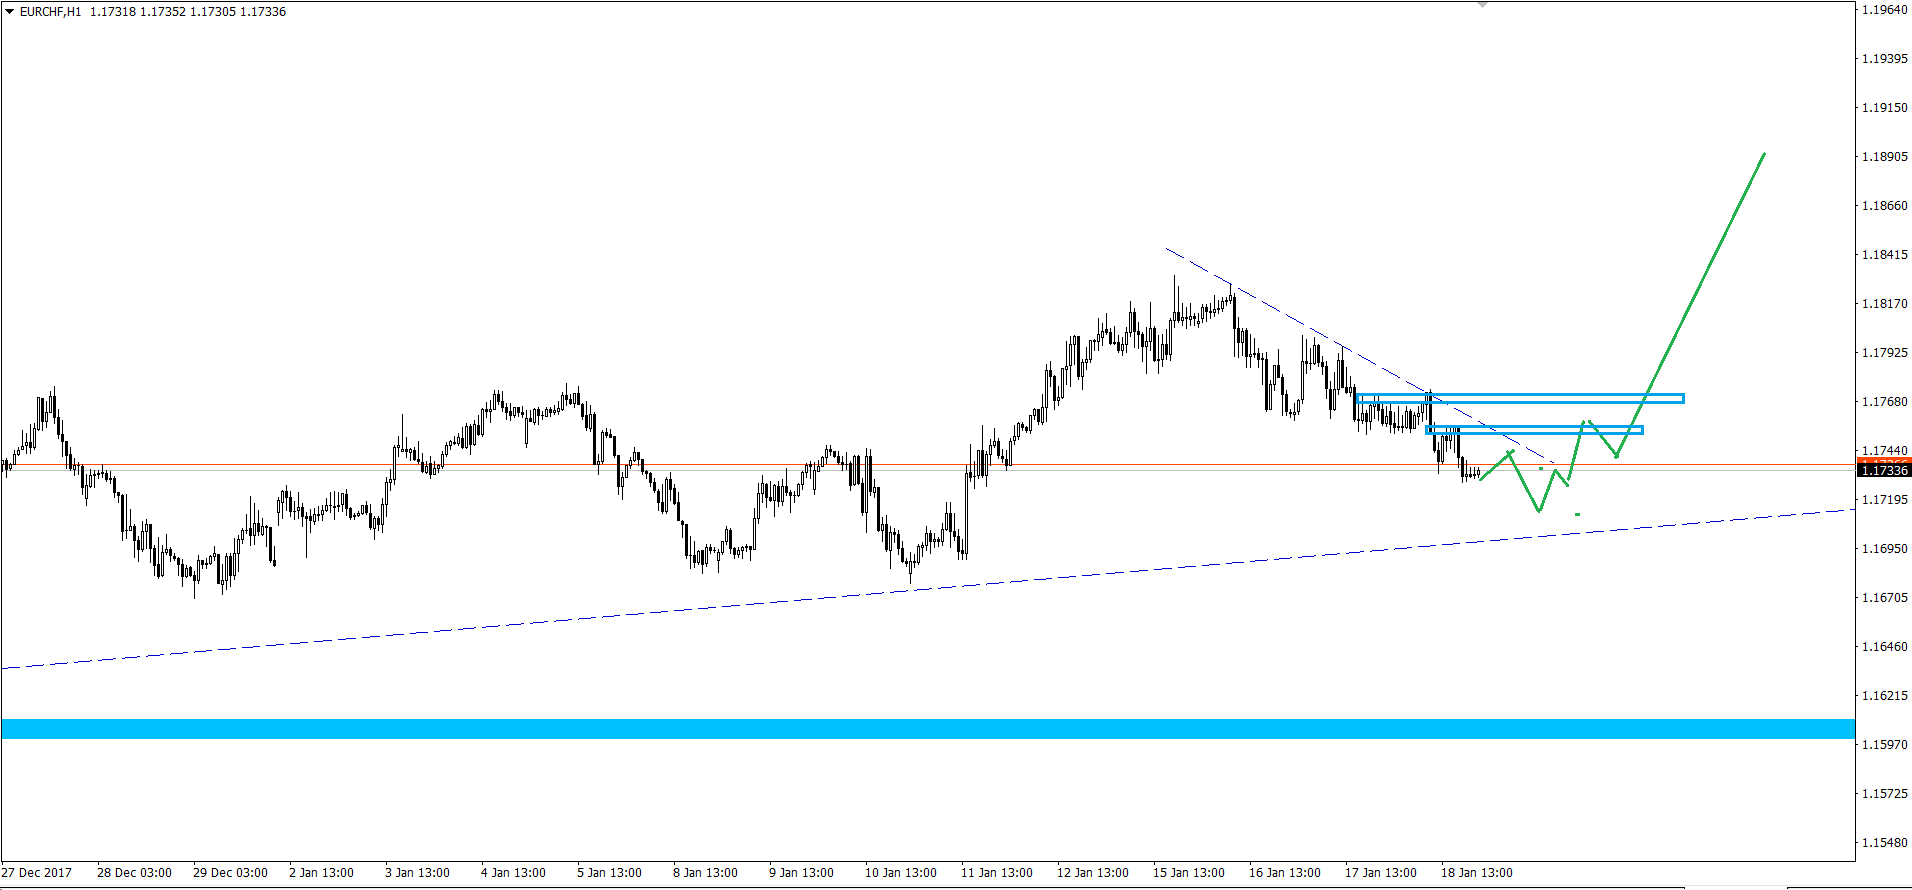Select the solid cyan horizontal band
This screenshot has width=1912, height=890.
tap(928, 729)
